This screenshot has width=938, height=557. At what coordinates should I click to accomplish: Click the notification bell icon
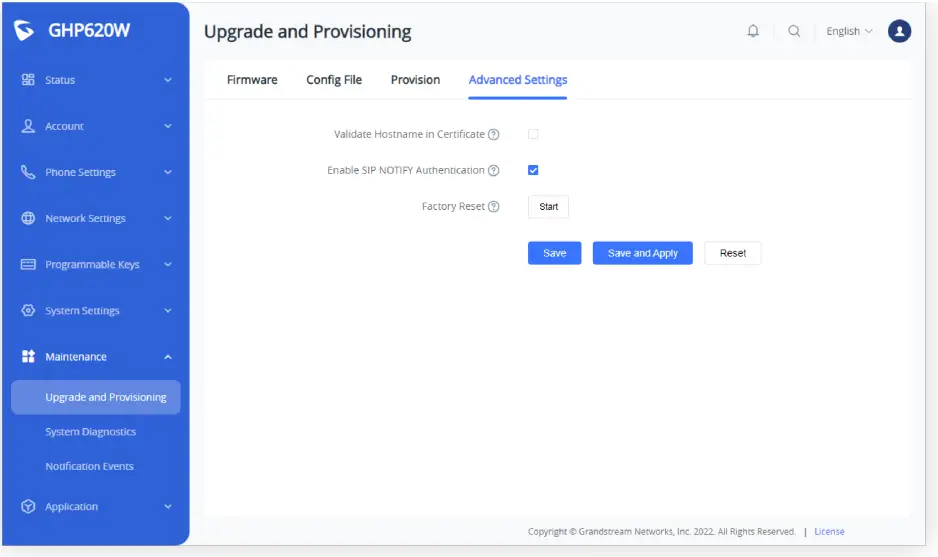click(x=753, y=31)
